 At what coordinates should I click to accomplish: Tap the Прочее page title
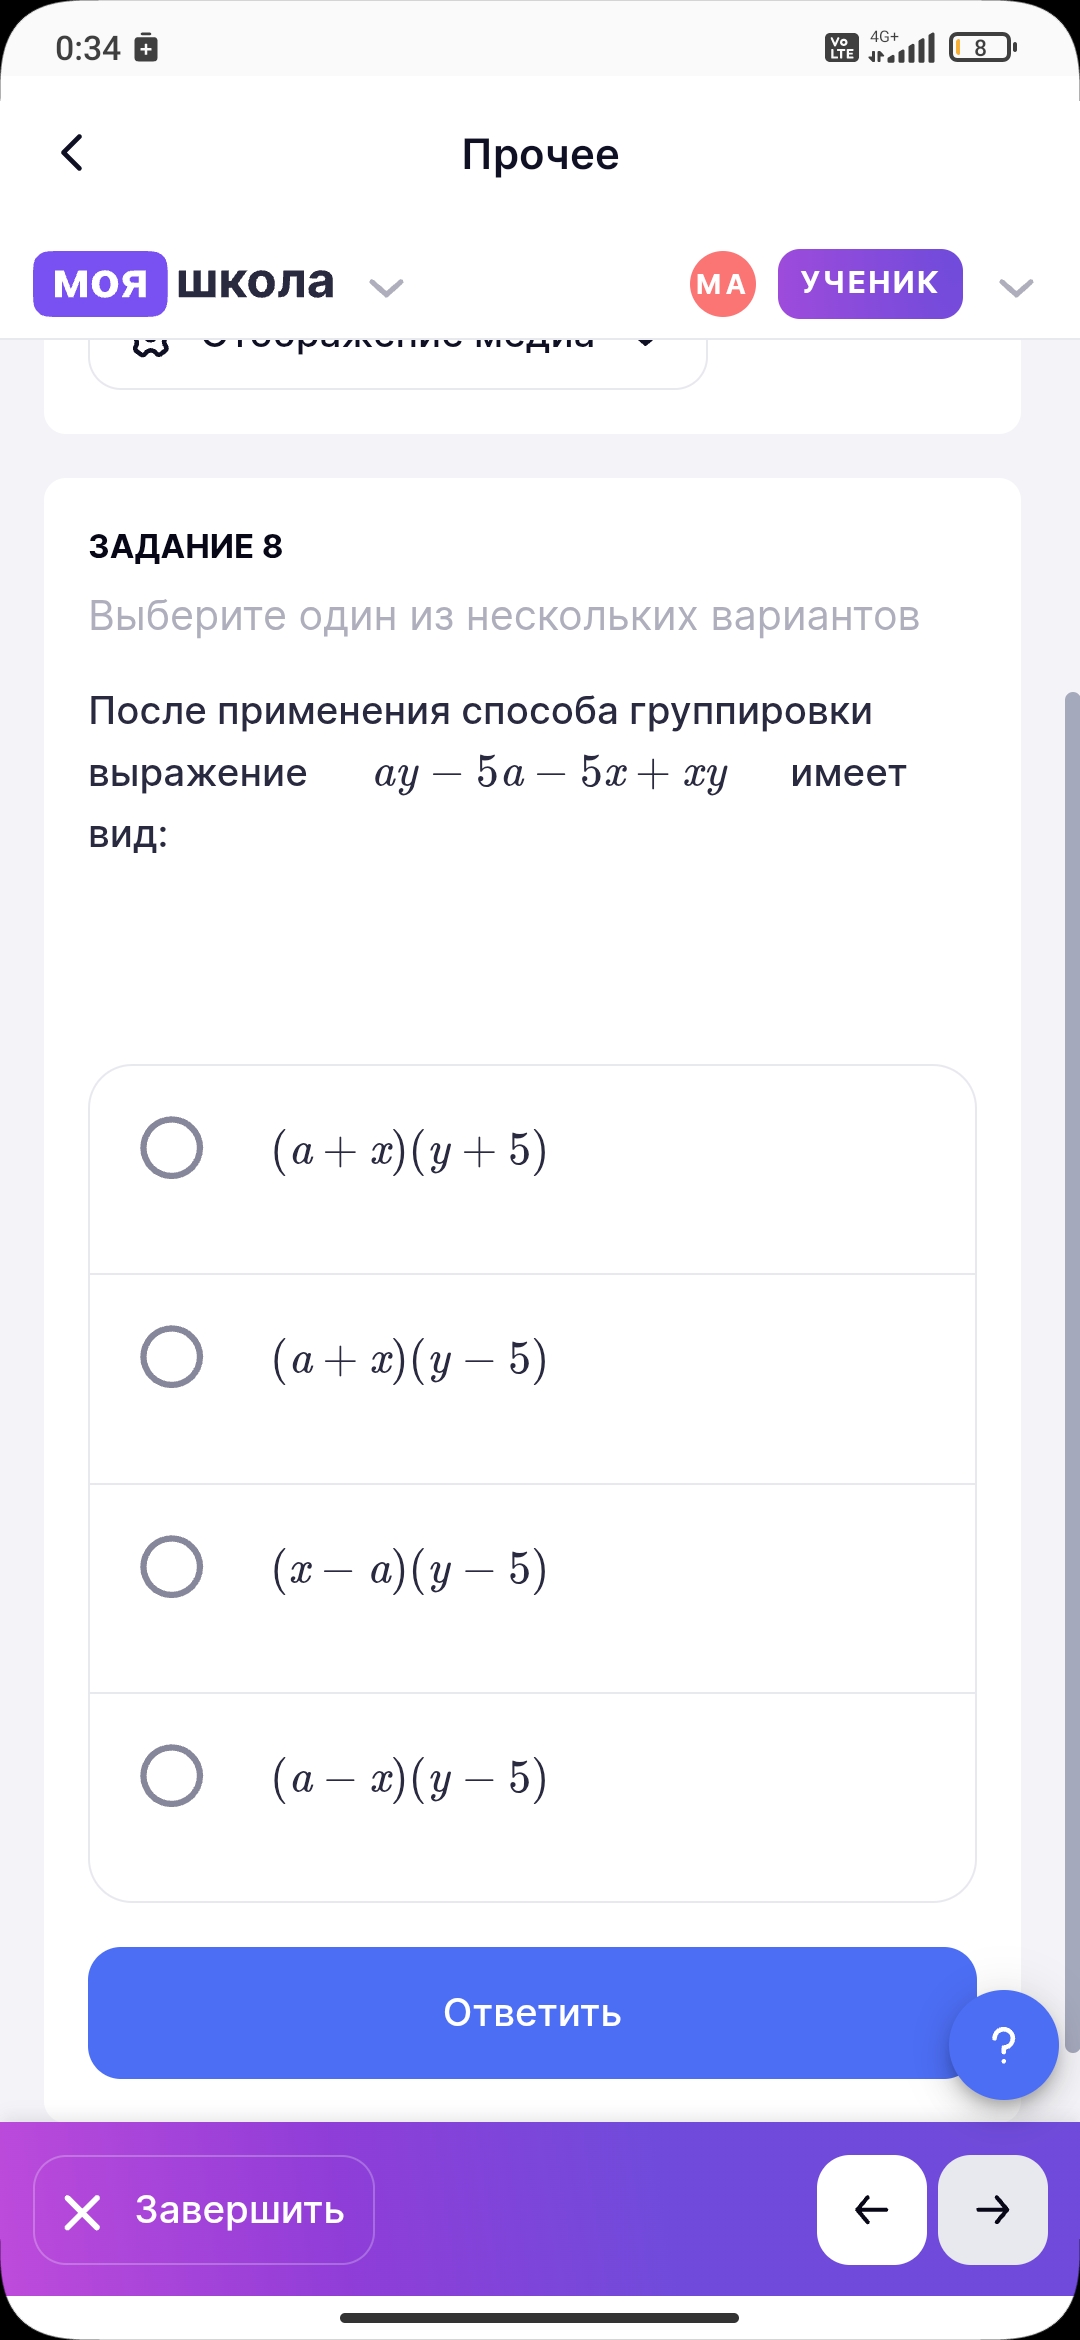[x=540, y=155]
